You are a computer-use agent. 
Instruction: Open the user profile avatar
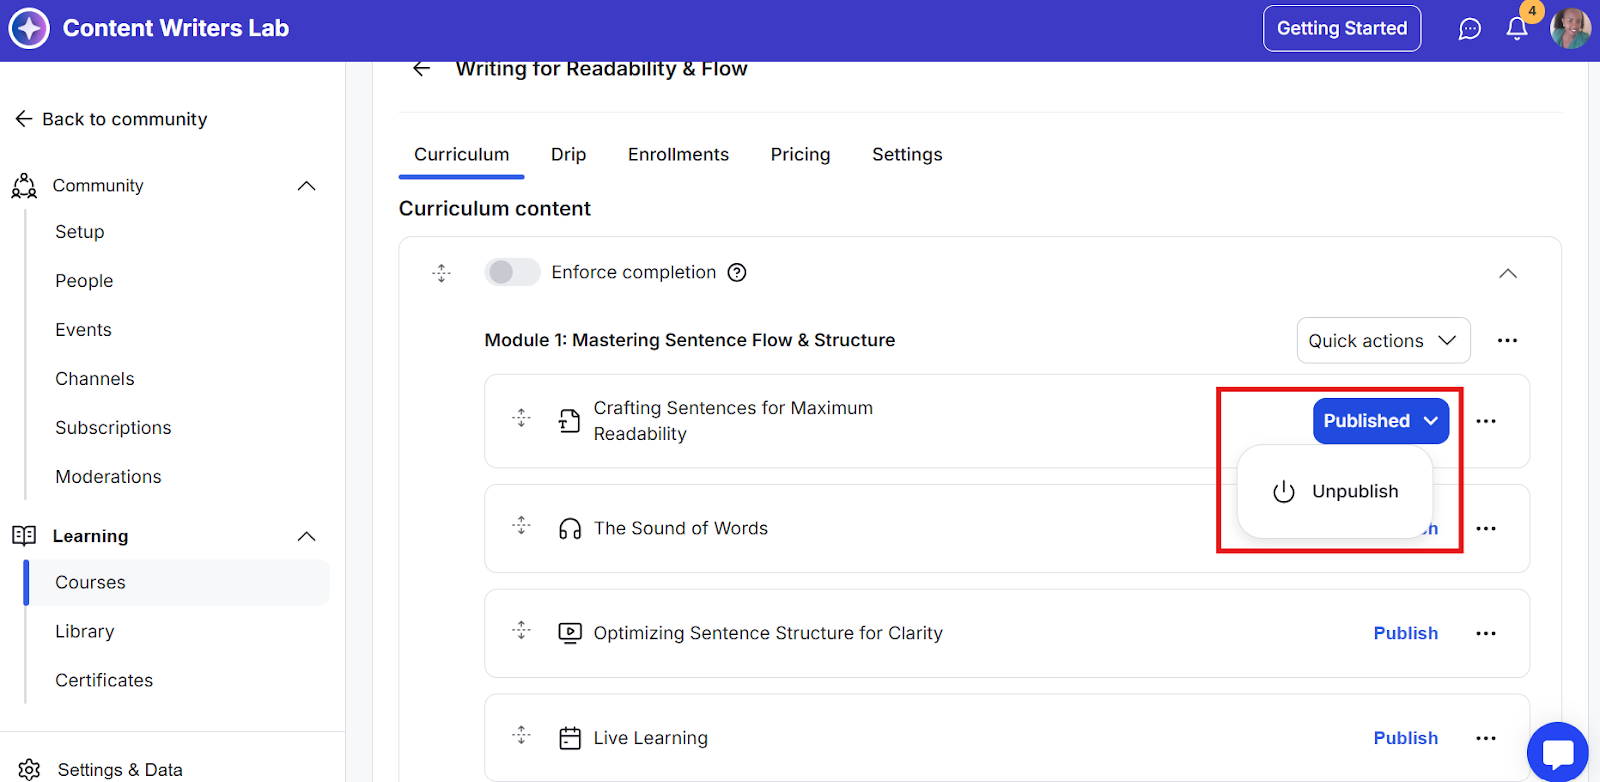point(1570,29)
